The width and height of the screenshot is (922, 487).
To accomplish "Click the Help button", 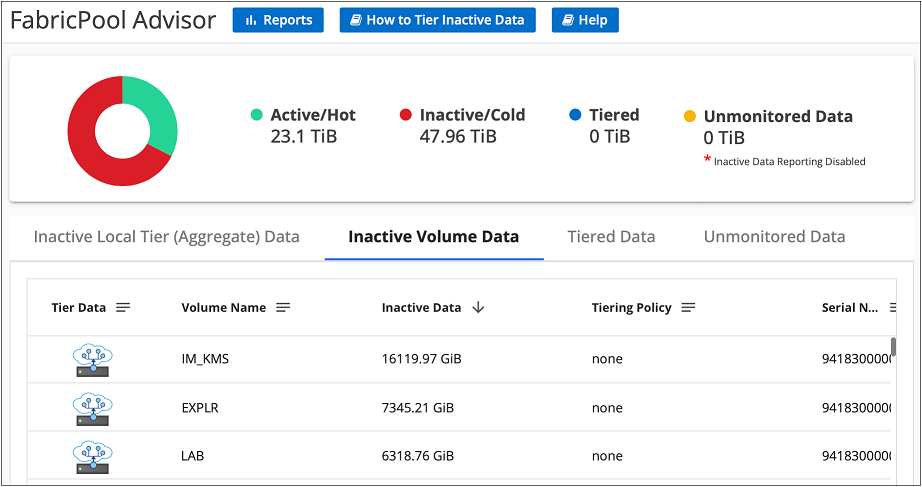I will (585, 20).
